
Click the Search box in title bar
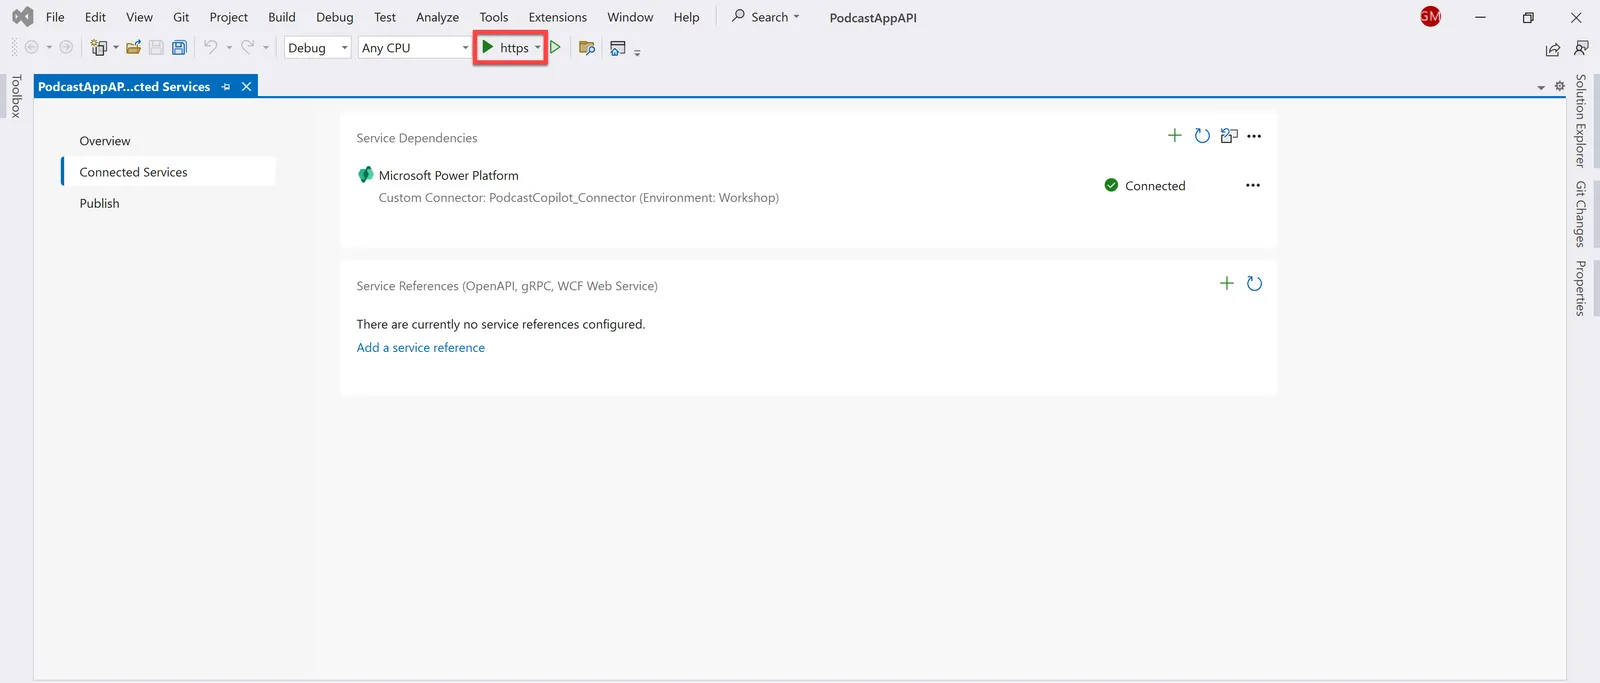click(766, 17)
